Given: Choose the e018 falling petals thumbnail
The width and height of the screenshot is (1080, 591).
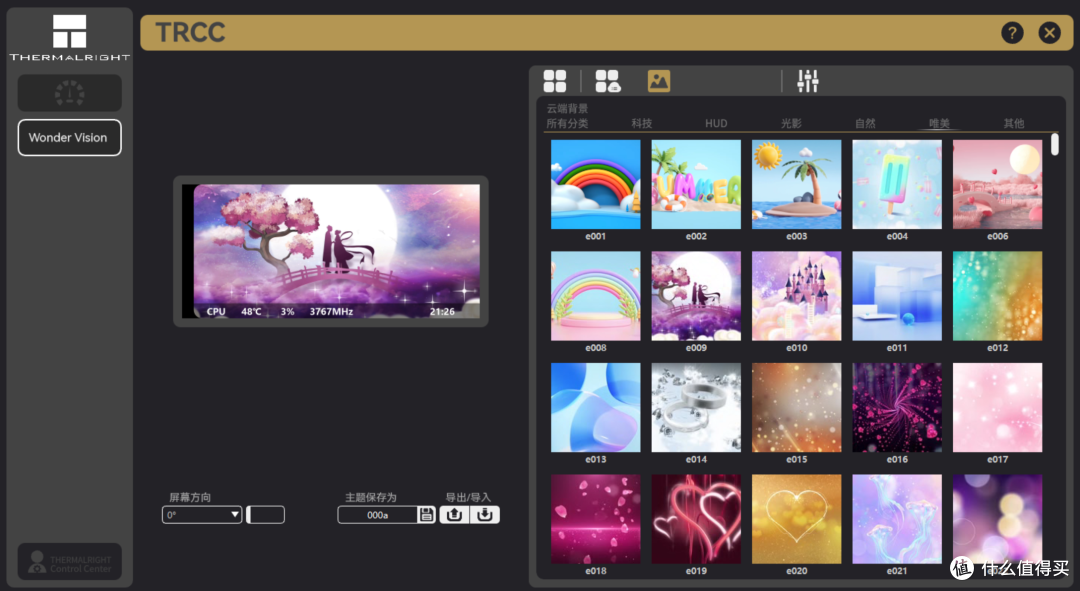Looking at the screenshot, I should tap(596, 519).
